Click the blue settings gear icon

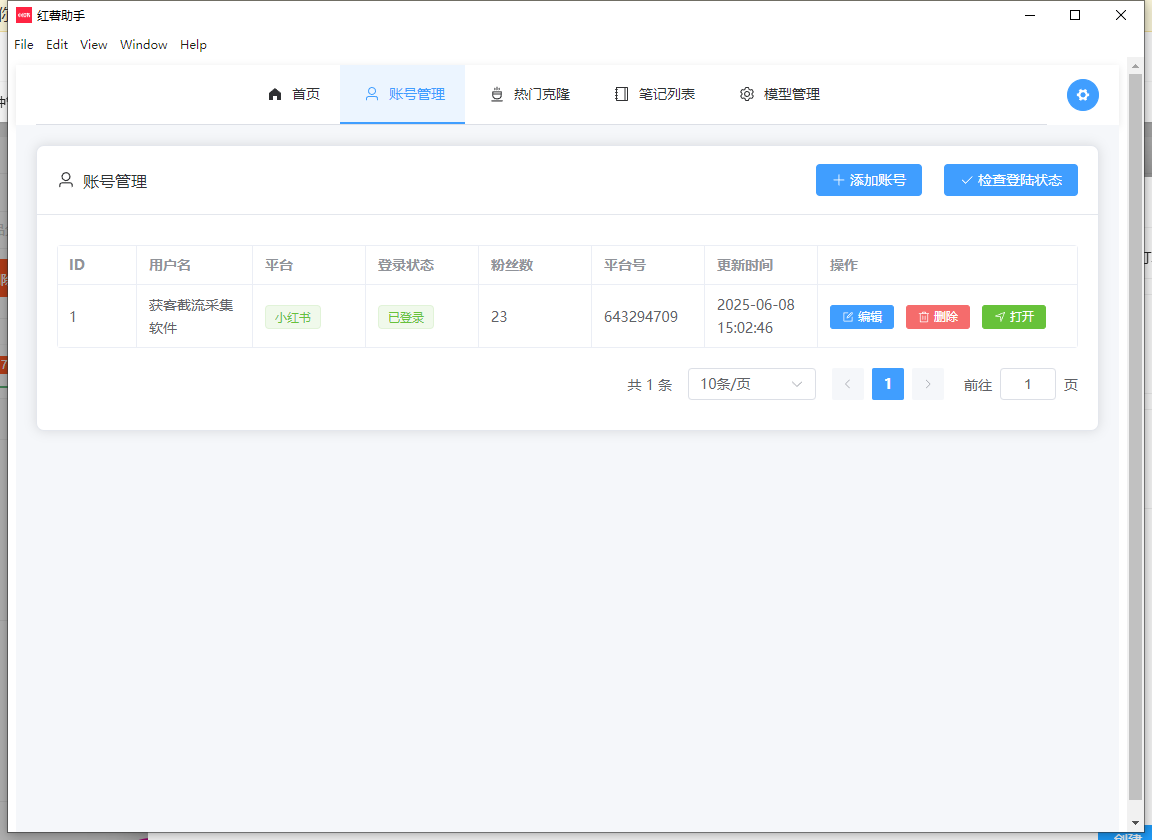tap(1082, 95)
